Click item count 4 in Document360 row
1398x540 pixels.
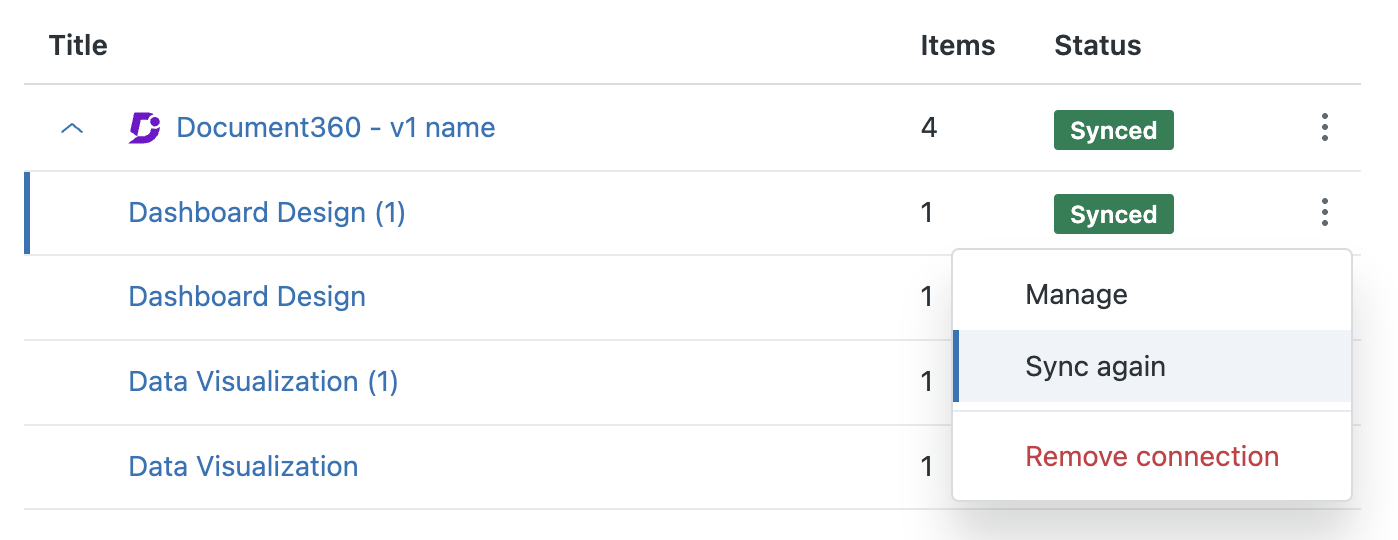pos(929,128)
